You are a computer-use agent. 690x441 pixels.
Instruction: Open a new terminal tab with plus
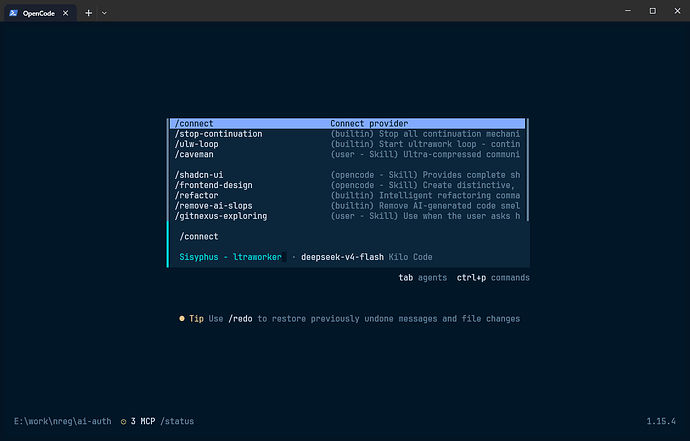point(88,13)
